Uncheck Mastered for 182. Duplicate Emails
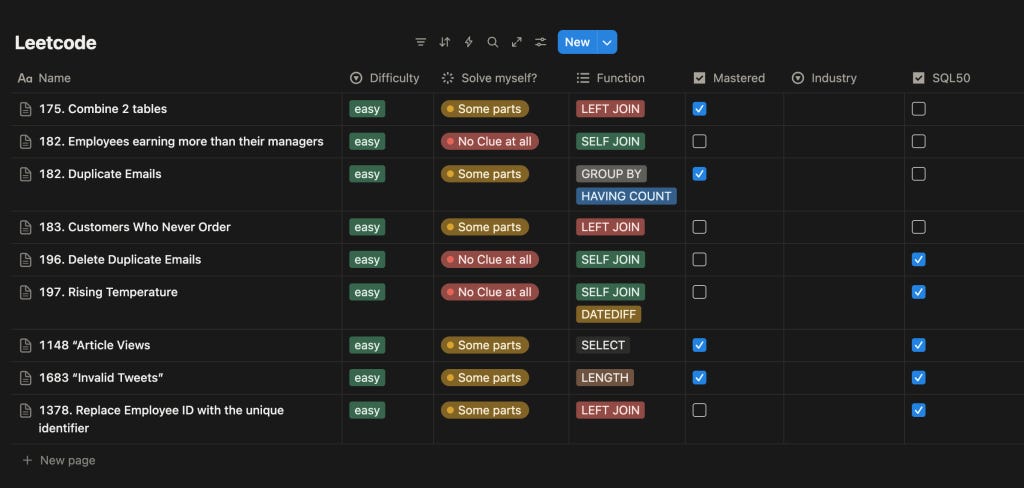 coord(699,174)
